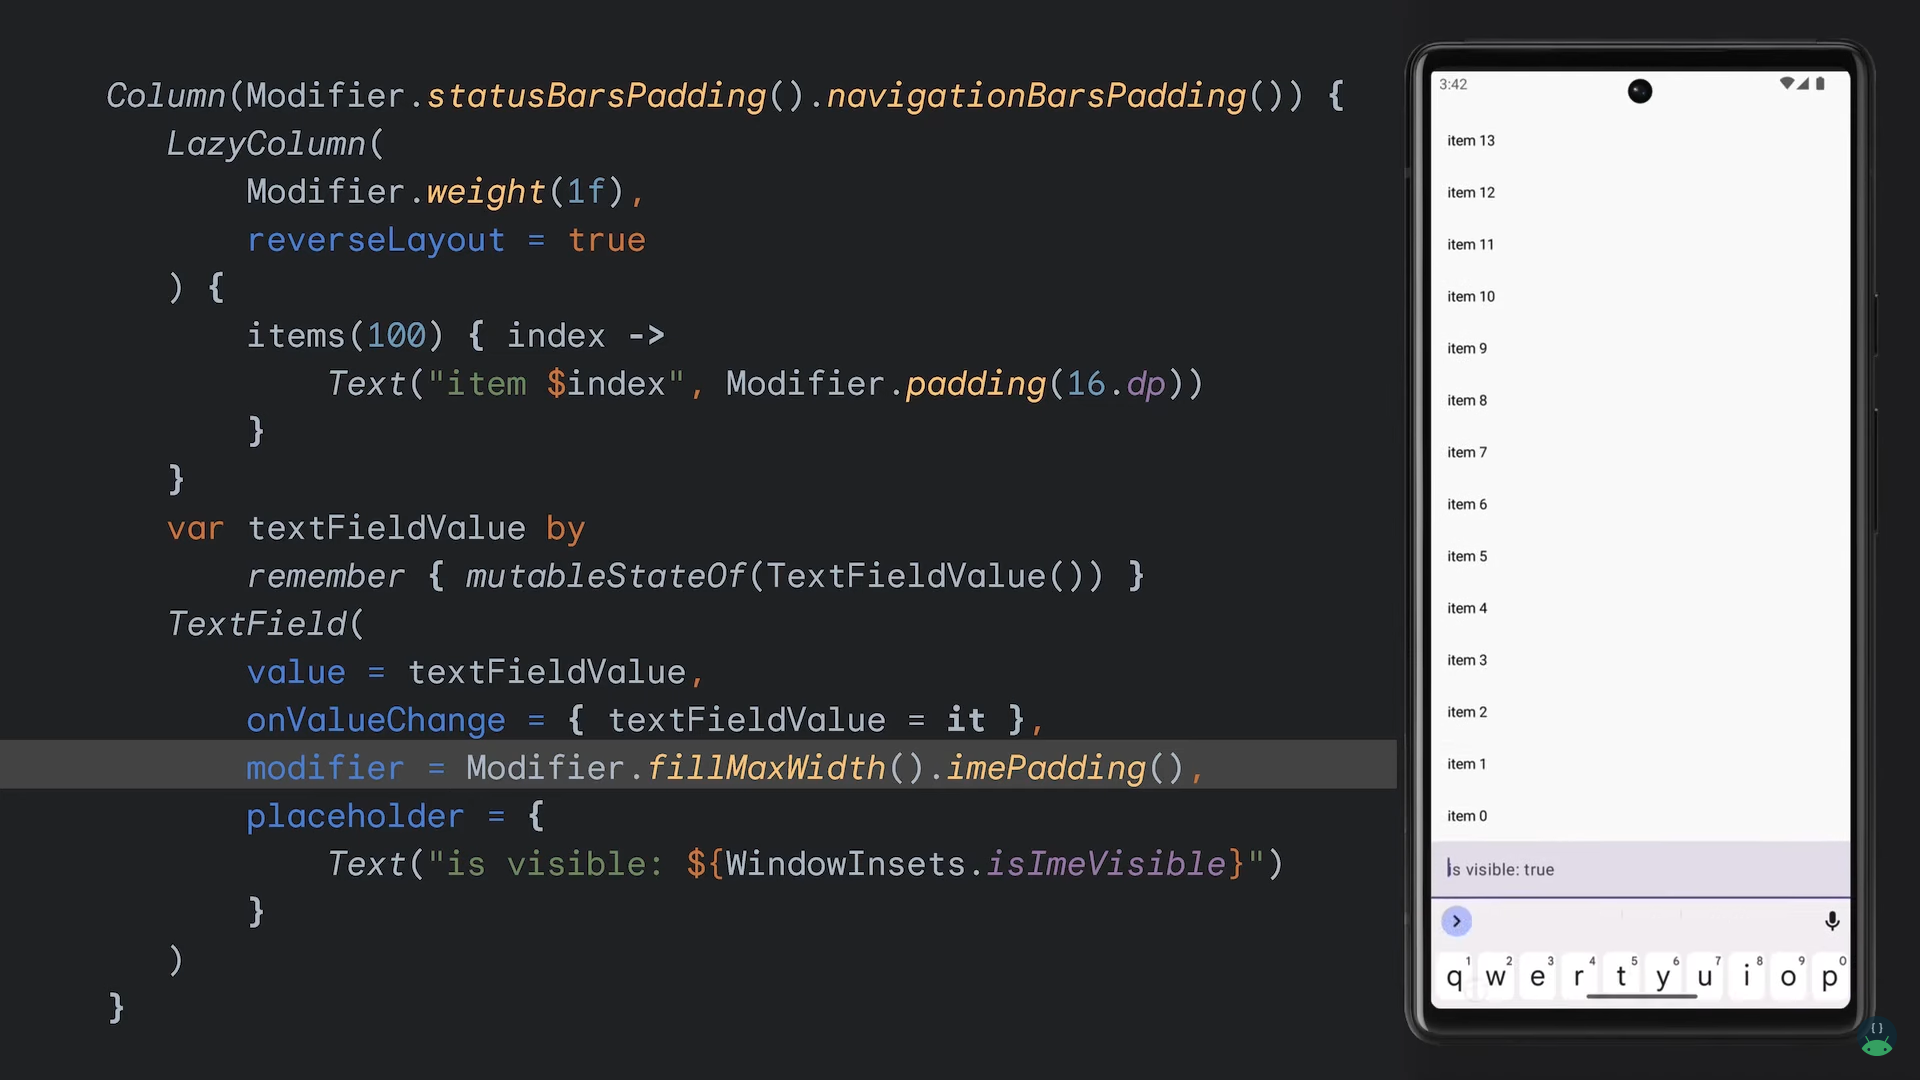Click the reverseLayout = true parameter
Viewport: 1920px width, 1080px height.
447,240
